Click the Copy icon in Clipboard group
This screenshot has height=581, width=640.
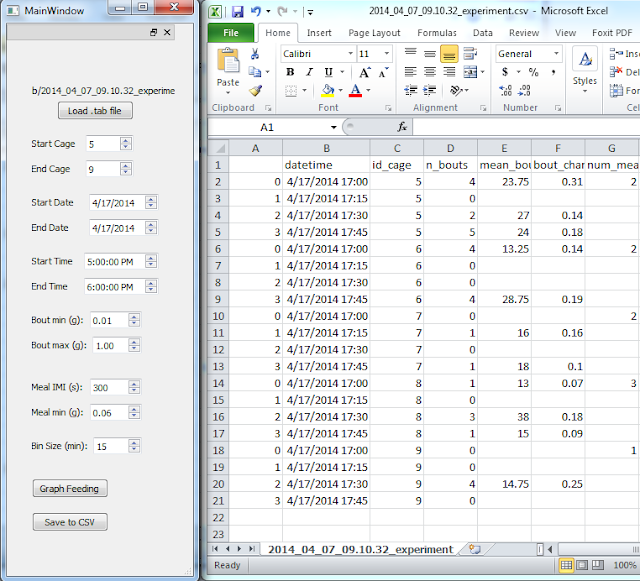(x=255, y=72)
